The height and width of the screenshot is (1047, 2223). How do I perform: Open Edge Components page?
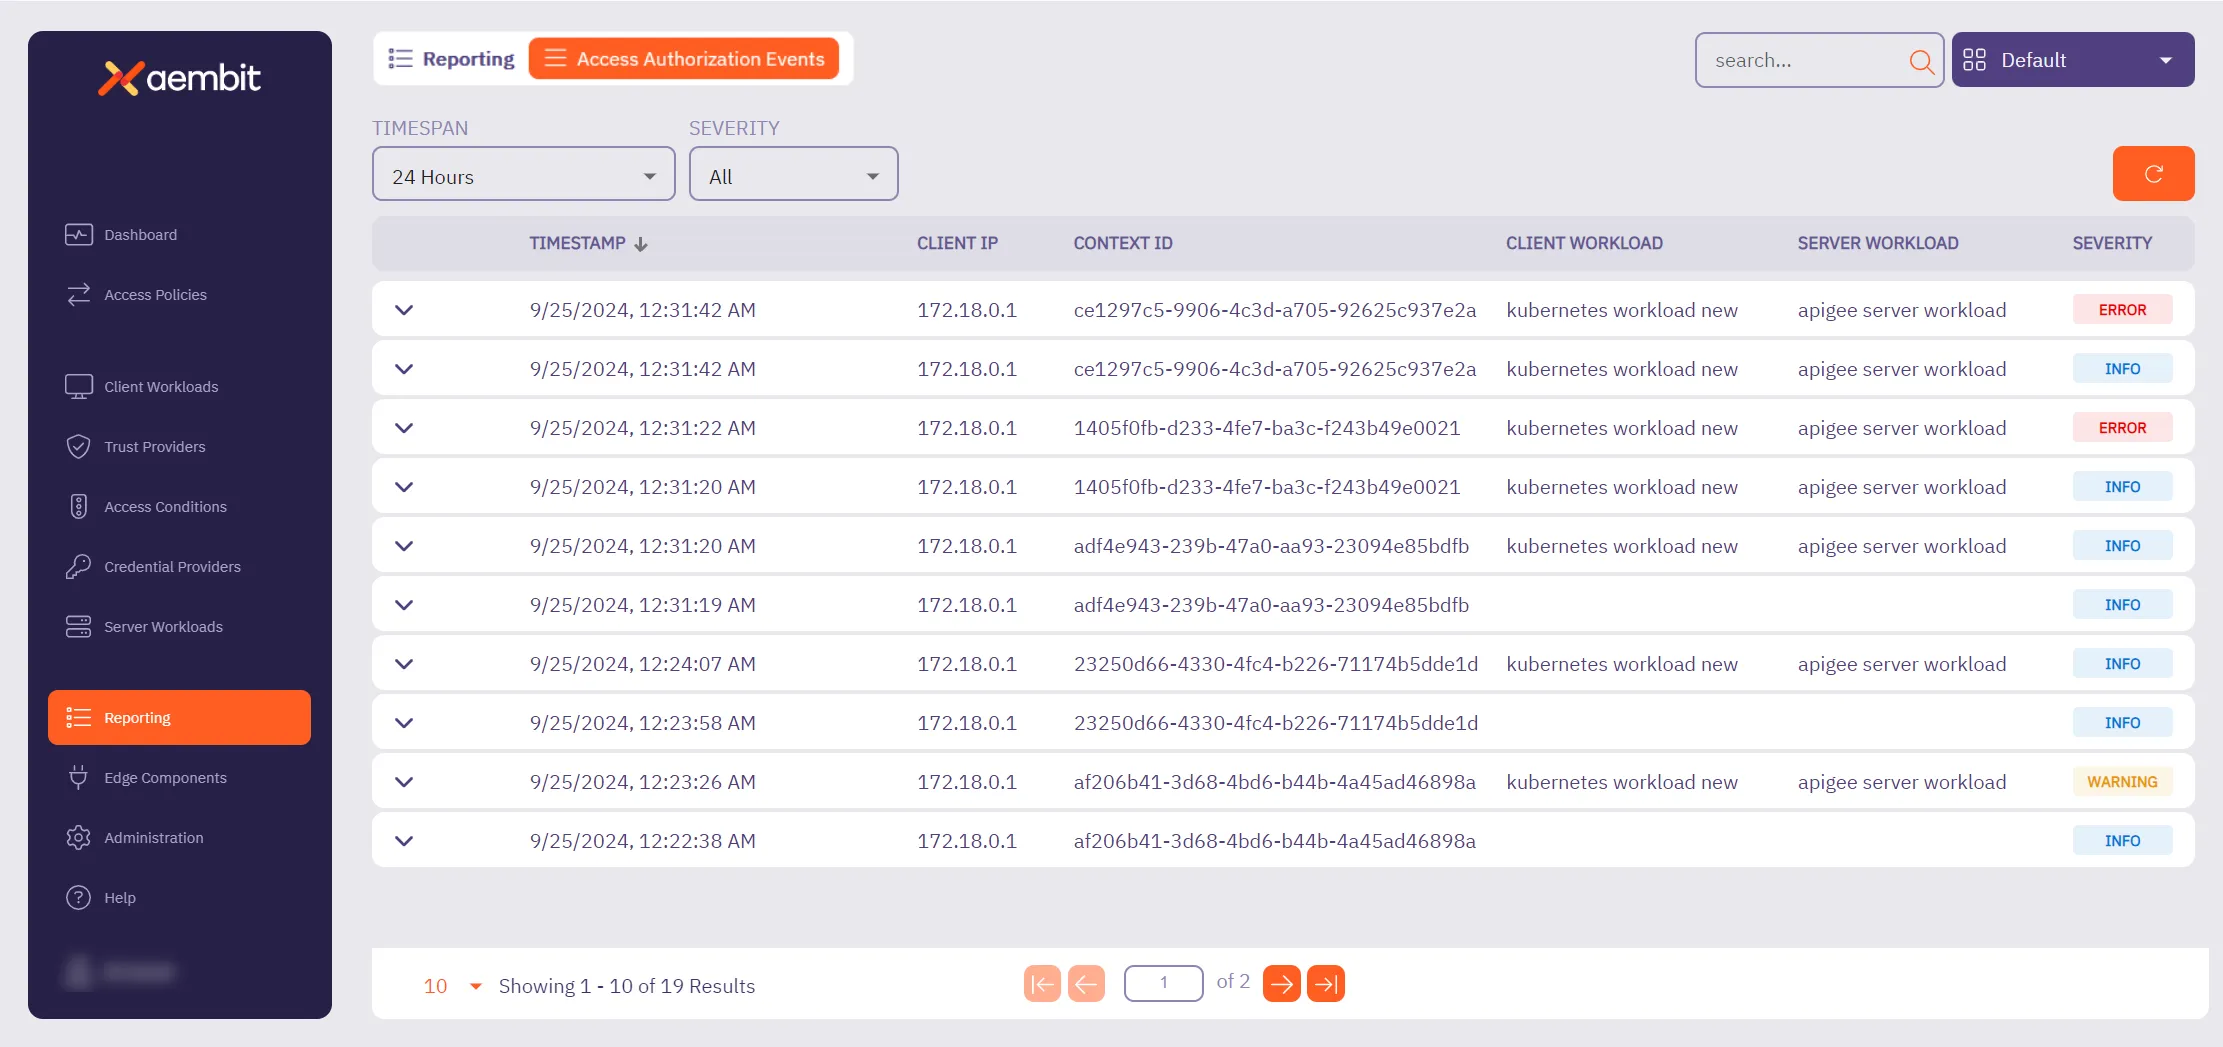pyautogui.click(x=165, y=778)
